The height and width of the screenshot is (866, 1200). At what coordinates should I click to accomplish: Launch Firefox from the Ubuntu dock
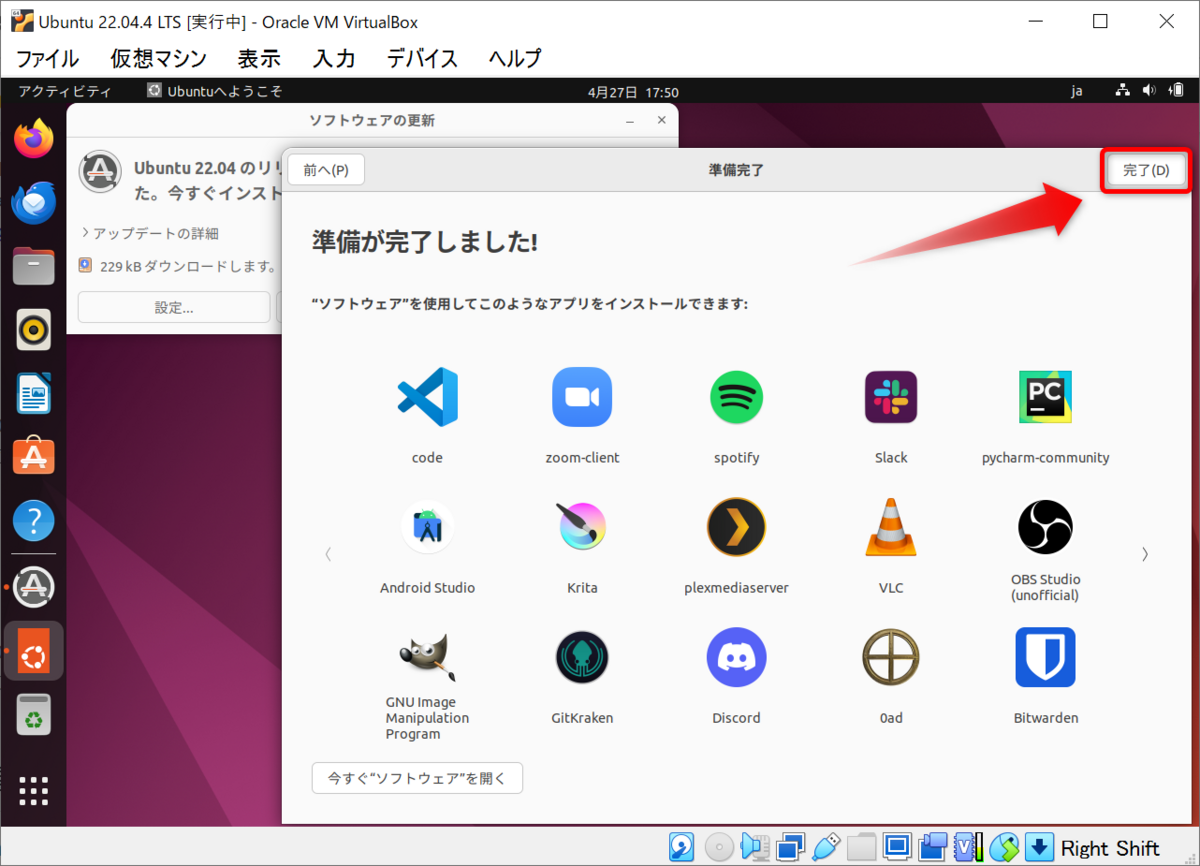(x=34, y=139)
